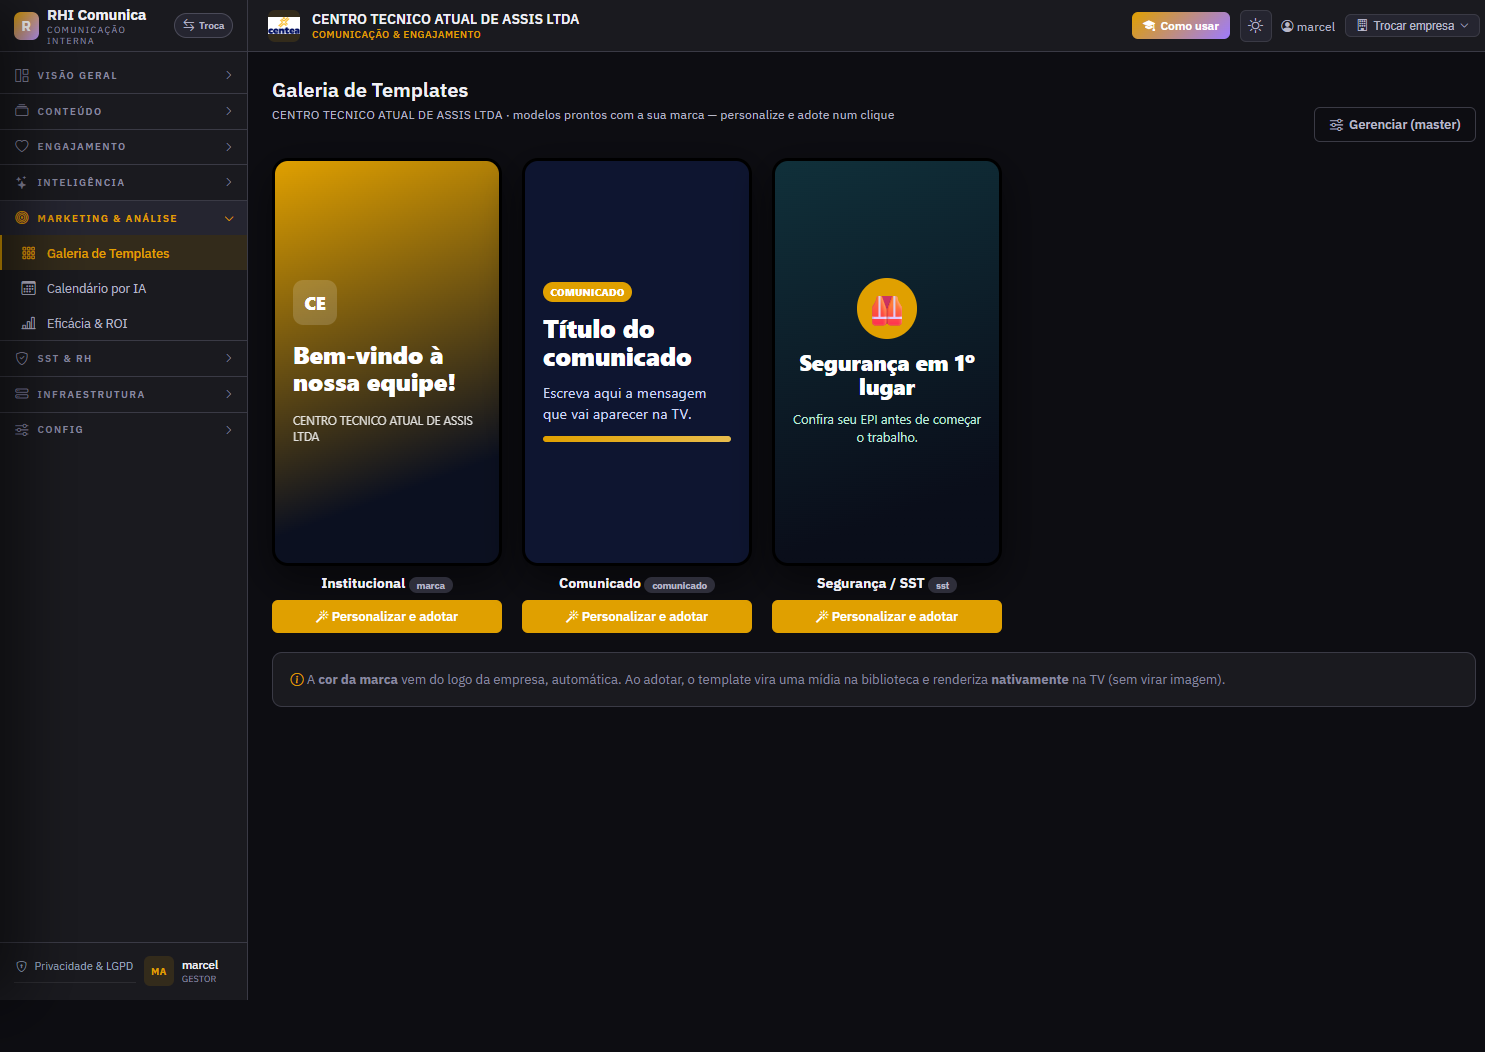Expand the SST & RH section
Image resolution: width=1485 pixels, height=1052 pixels.
[124, 358]
